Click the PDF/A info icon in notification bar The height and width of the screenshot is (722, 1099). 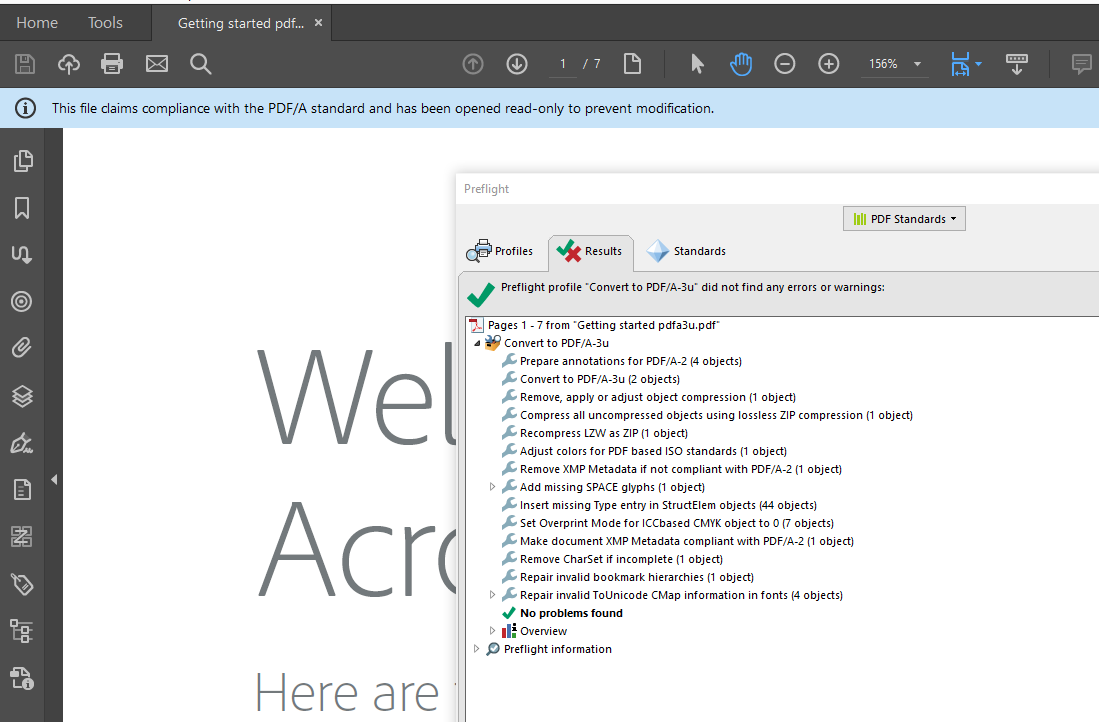pos(26,109)
